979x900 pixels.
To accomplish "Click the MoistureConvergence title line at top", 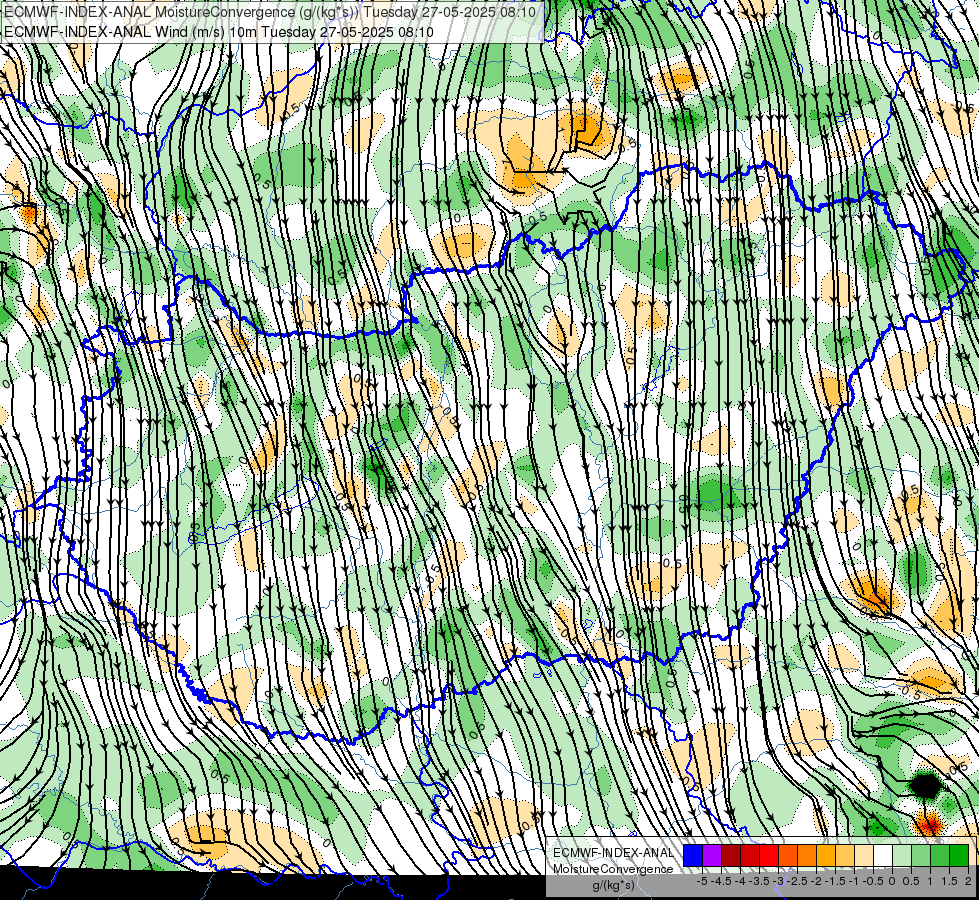I will 269,12.
